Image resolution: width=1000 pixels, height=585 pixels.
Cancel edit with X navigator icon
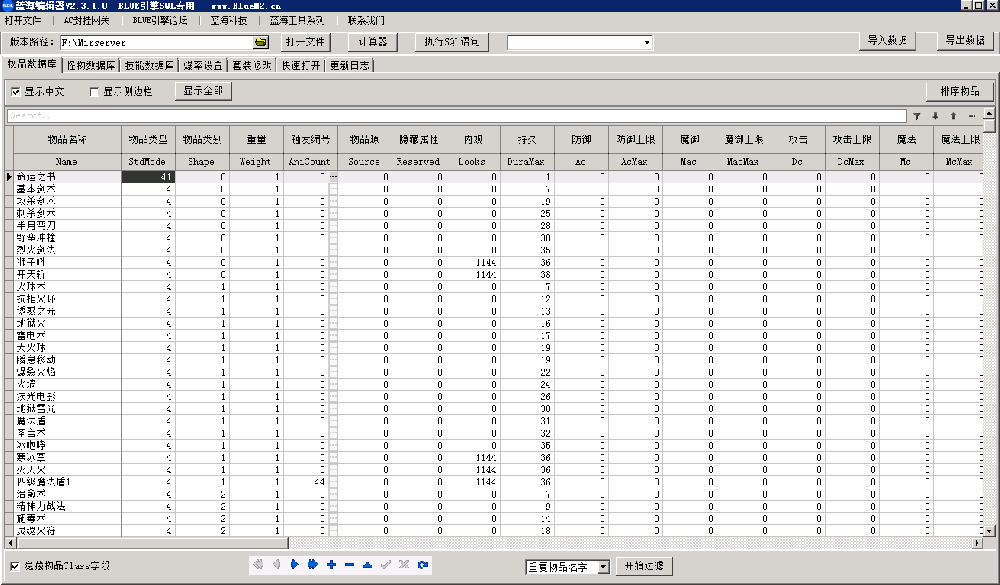pyautogui.click(x=404, y=565)
